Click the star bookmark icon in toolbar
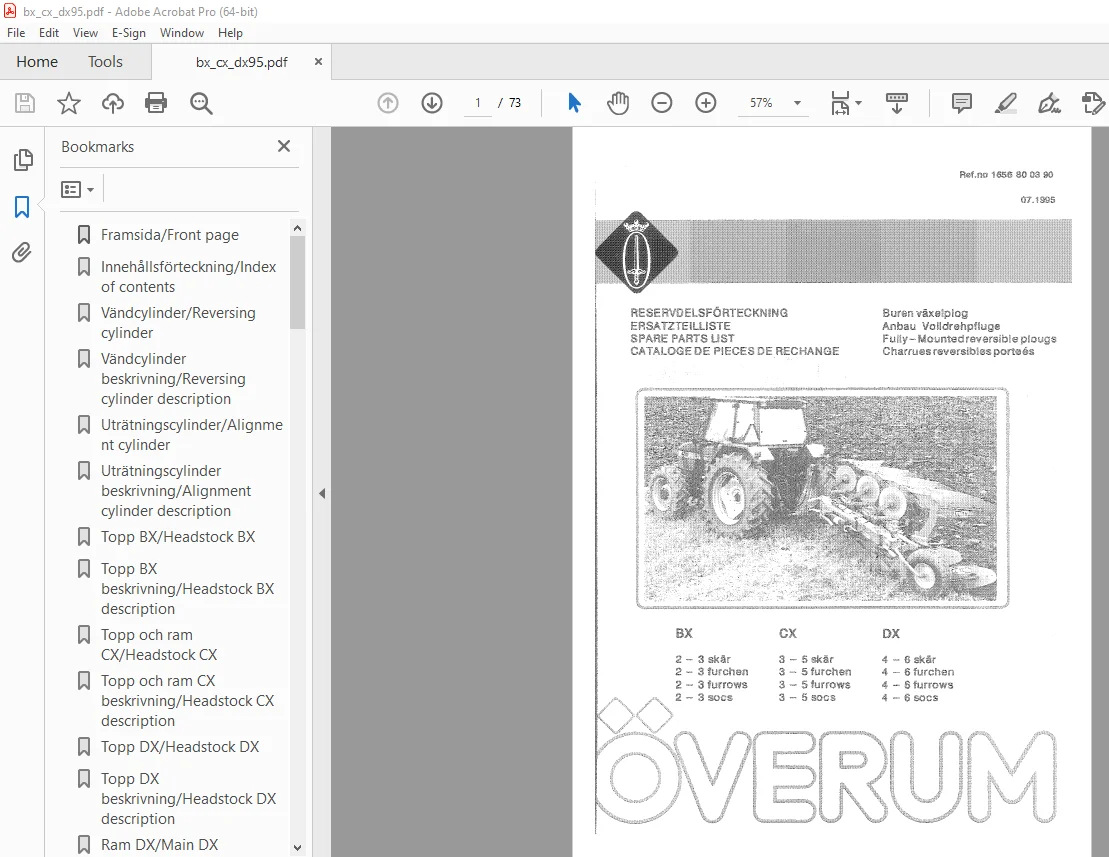Viewport: 1109px width, 857px height. (x=69, y=103)
